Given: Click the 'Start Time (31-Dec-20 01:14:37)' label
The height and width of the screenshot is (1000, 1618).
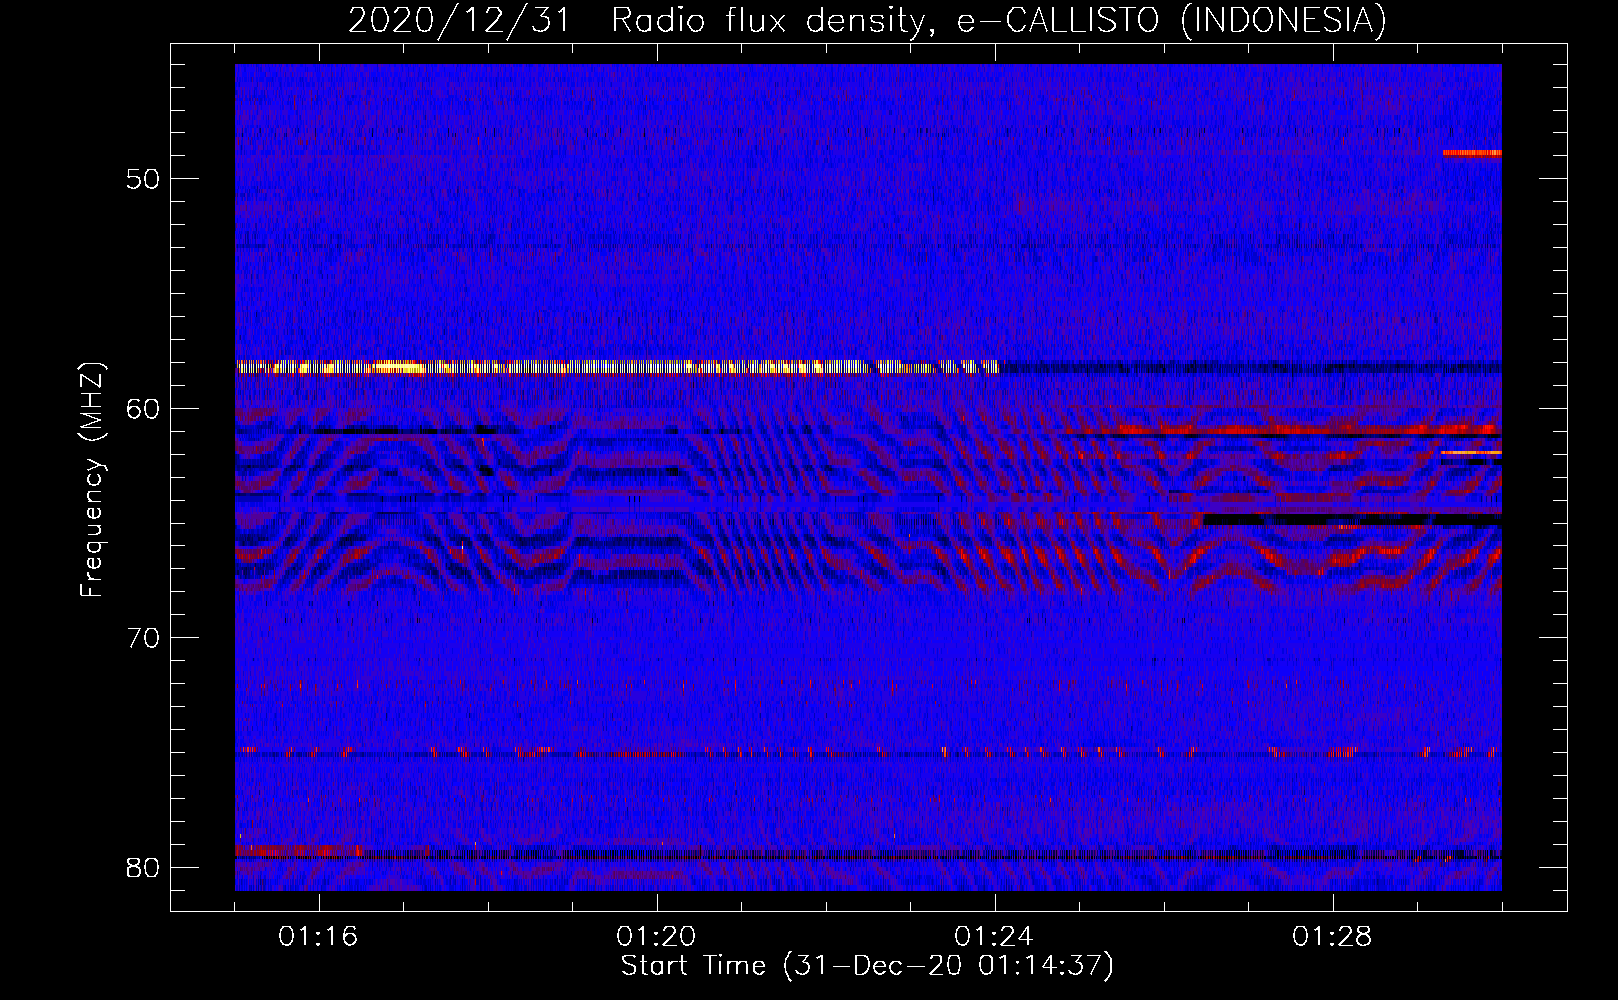Looking at the screenshot, I should pos(867,966).
